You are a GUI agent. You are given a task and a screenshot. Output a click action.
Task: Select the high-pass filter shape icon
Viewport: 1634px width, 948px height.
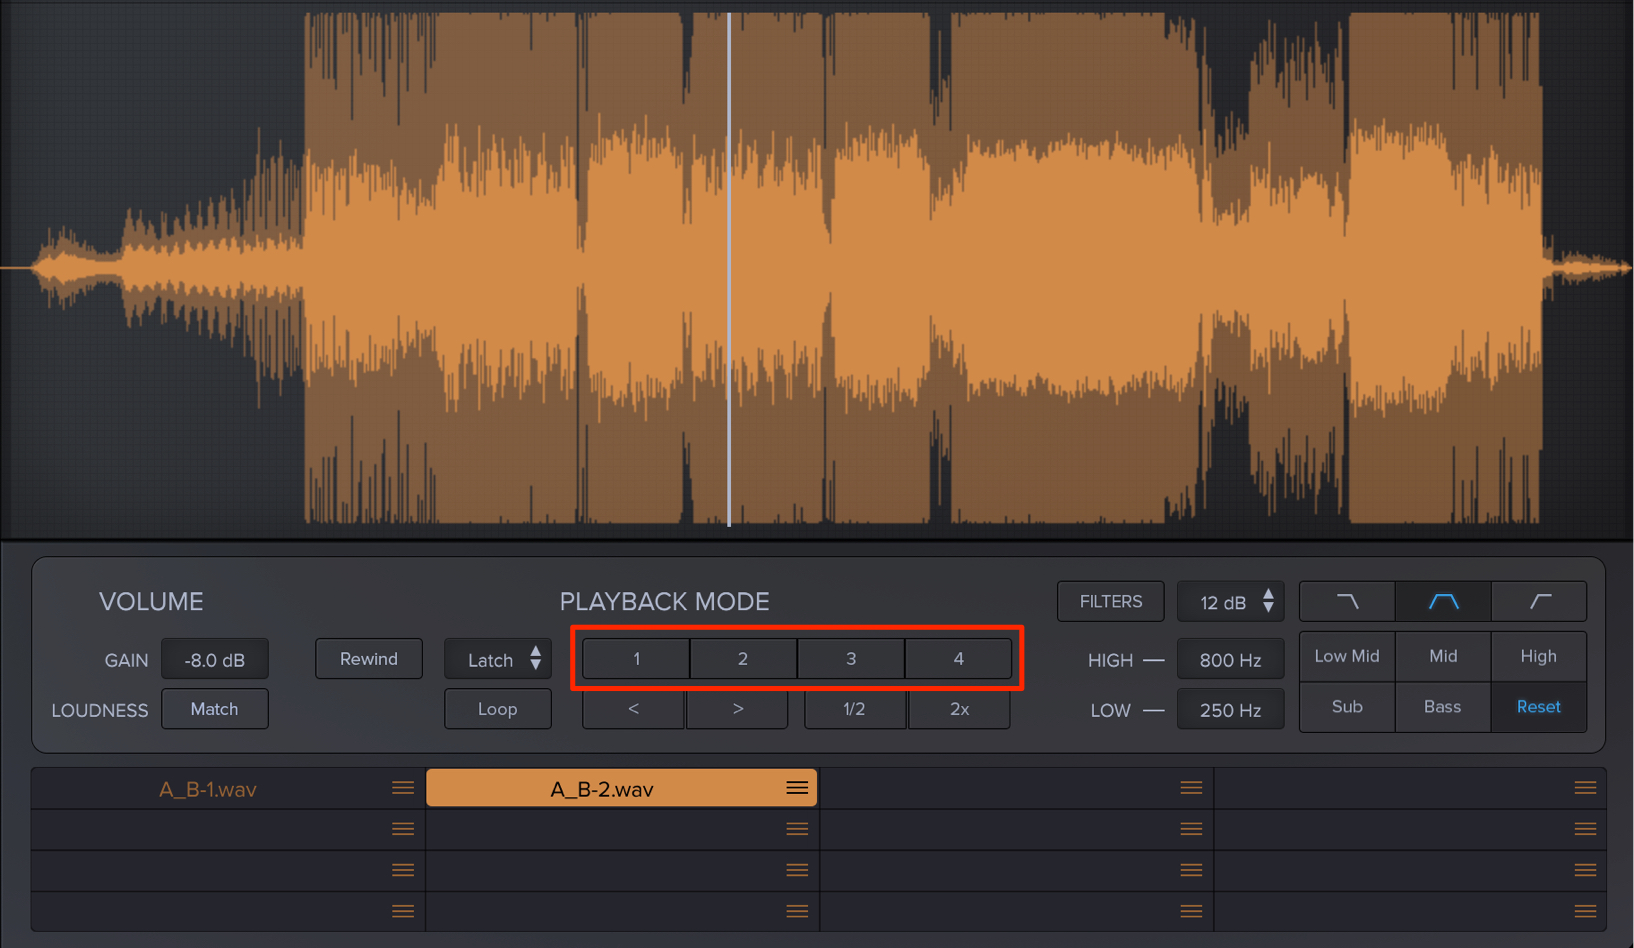[1539, 601]
